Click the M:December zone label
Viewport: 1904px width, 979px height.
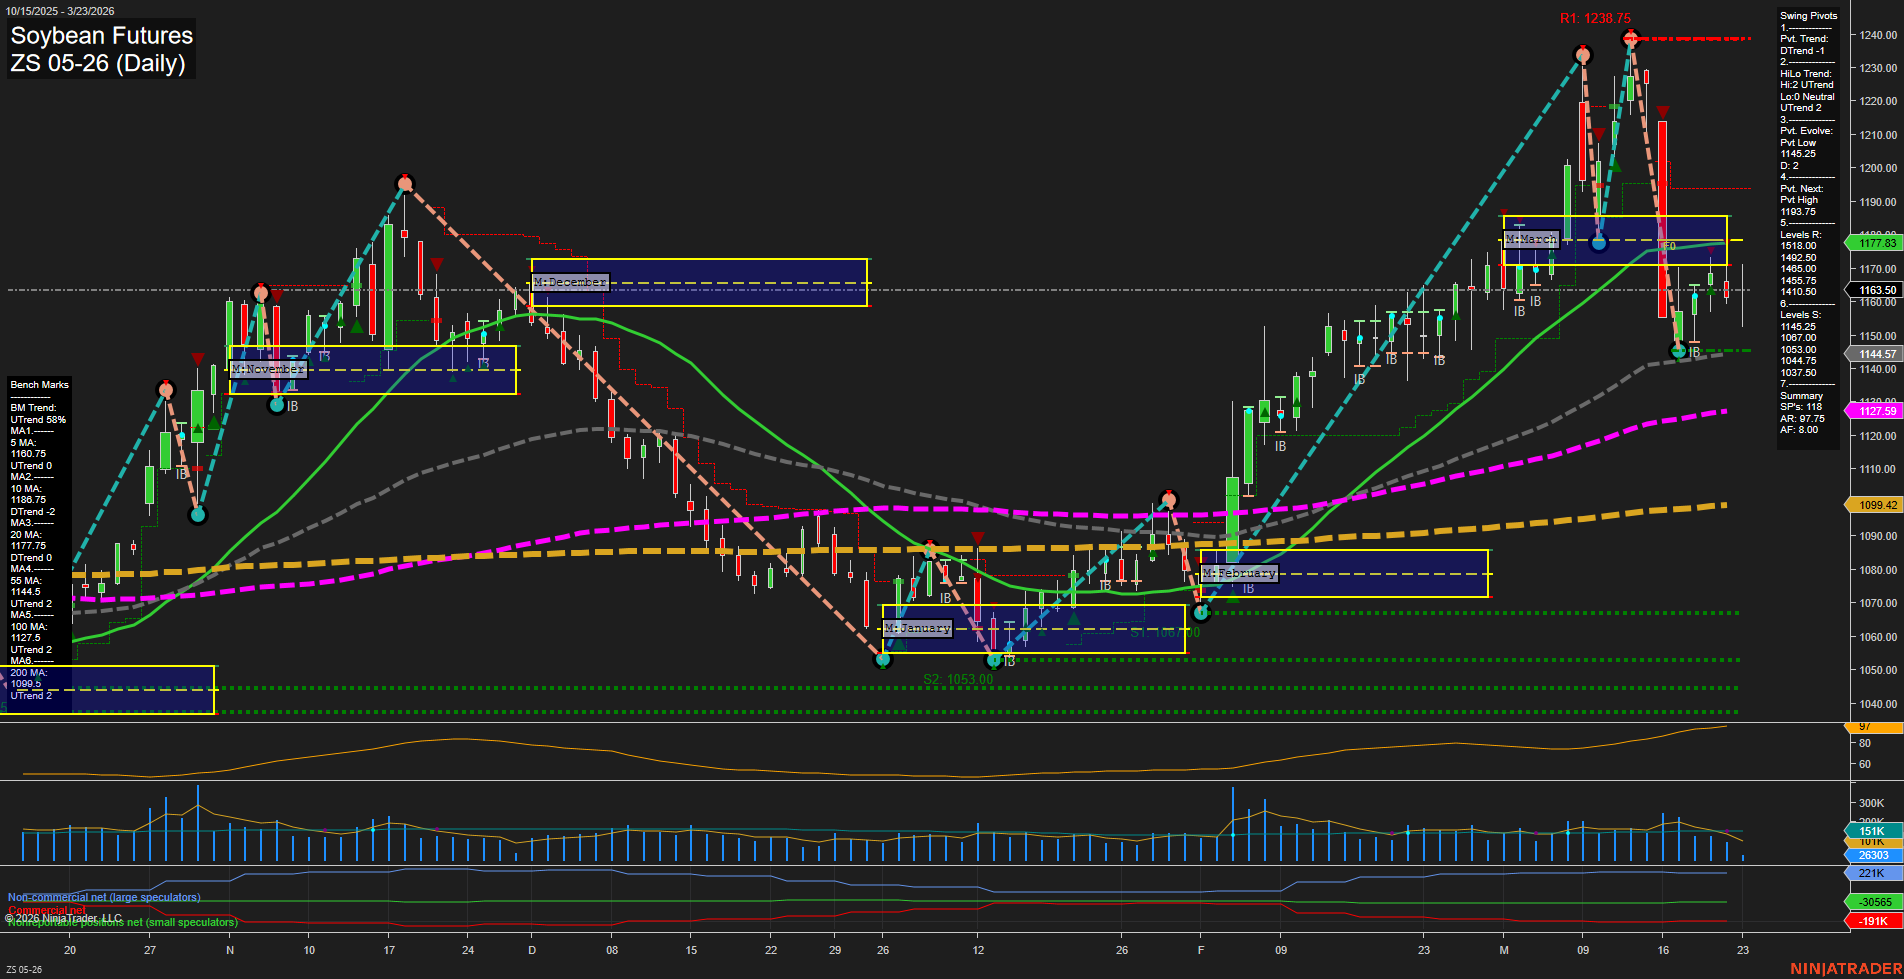pos(570,282)
